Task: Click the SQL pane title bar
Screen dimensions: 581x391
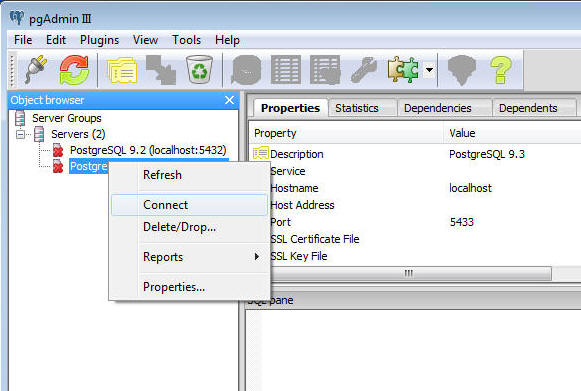Action: [x=413, y=300]
